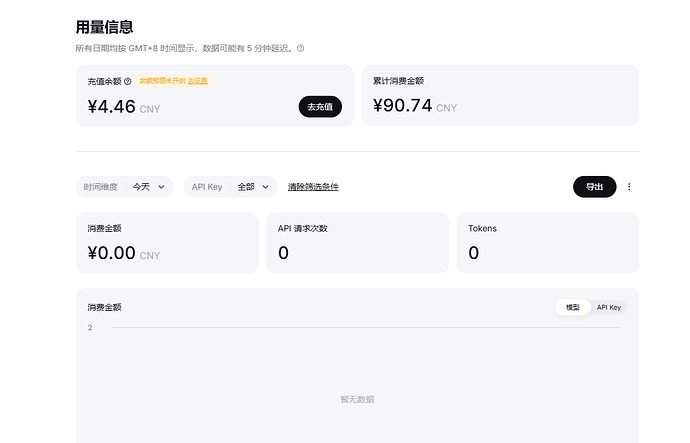Screen dimensions: 690x443
Task: Expand the 时间维度 今天 dropdown
Action: click(125, 187)
